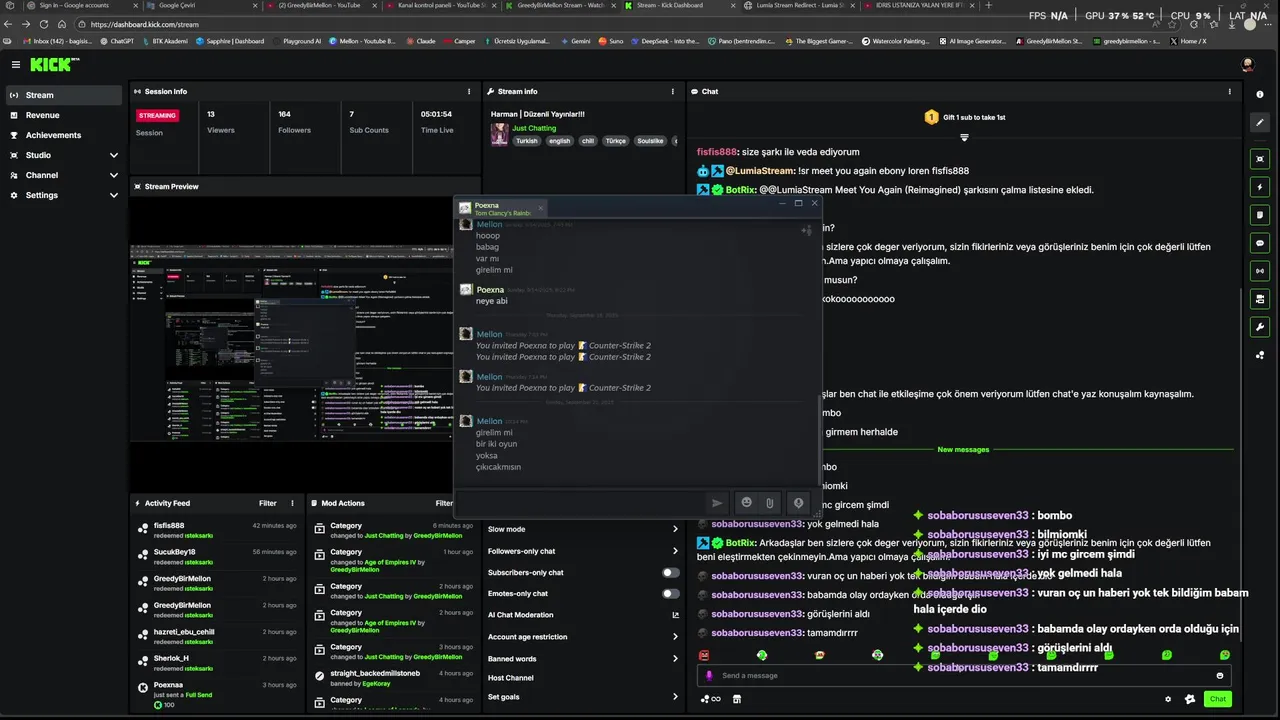Click the add-friend icon in the Steam chat window

coord(806,231)
